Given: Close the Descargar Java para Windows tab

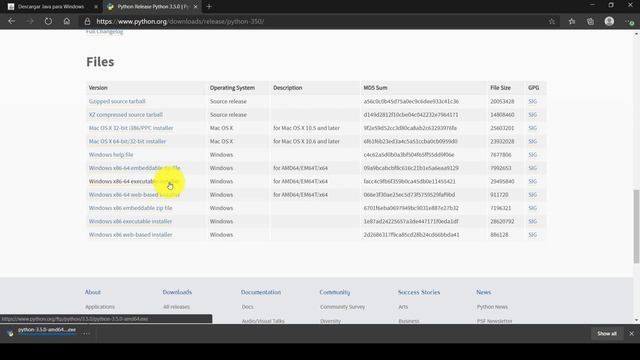Looking at the screenshot, I should [96, 7].
